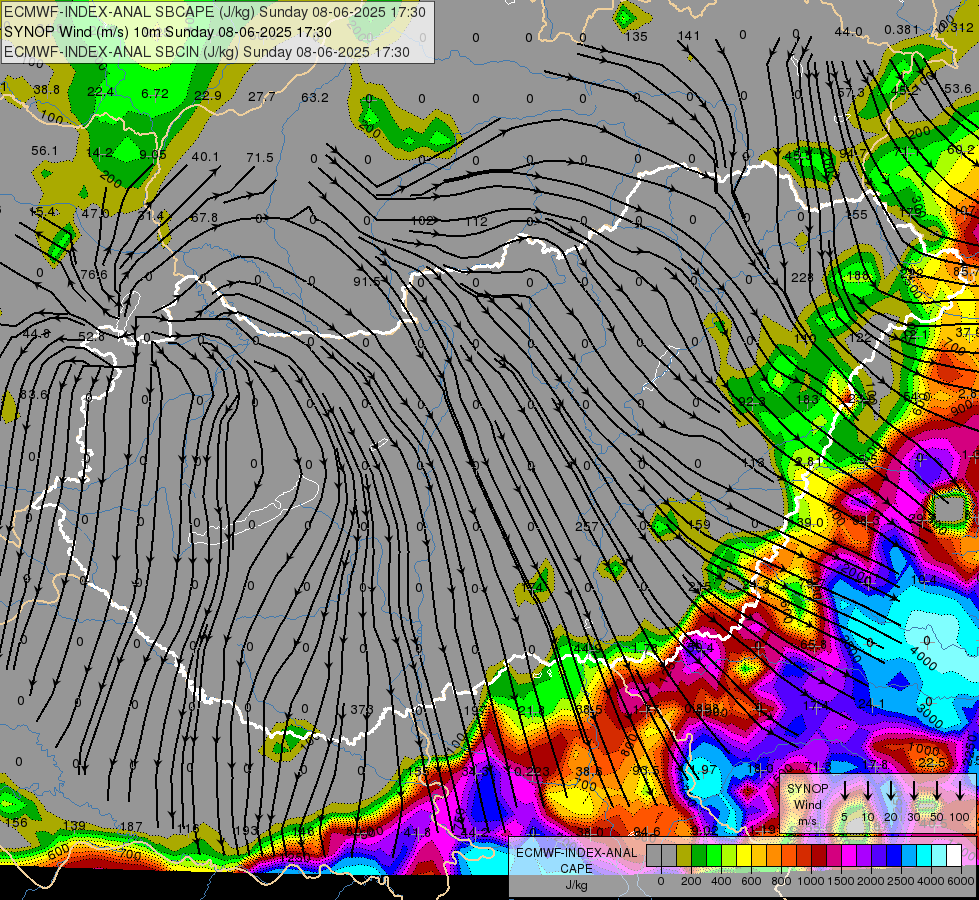Click the 257 value on the map
This screenshot has width=979, height=900.
pos(586,527)
